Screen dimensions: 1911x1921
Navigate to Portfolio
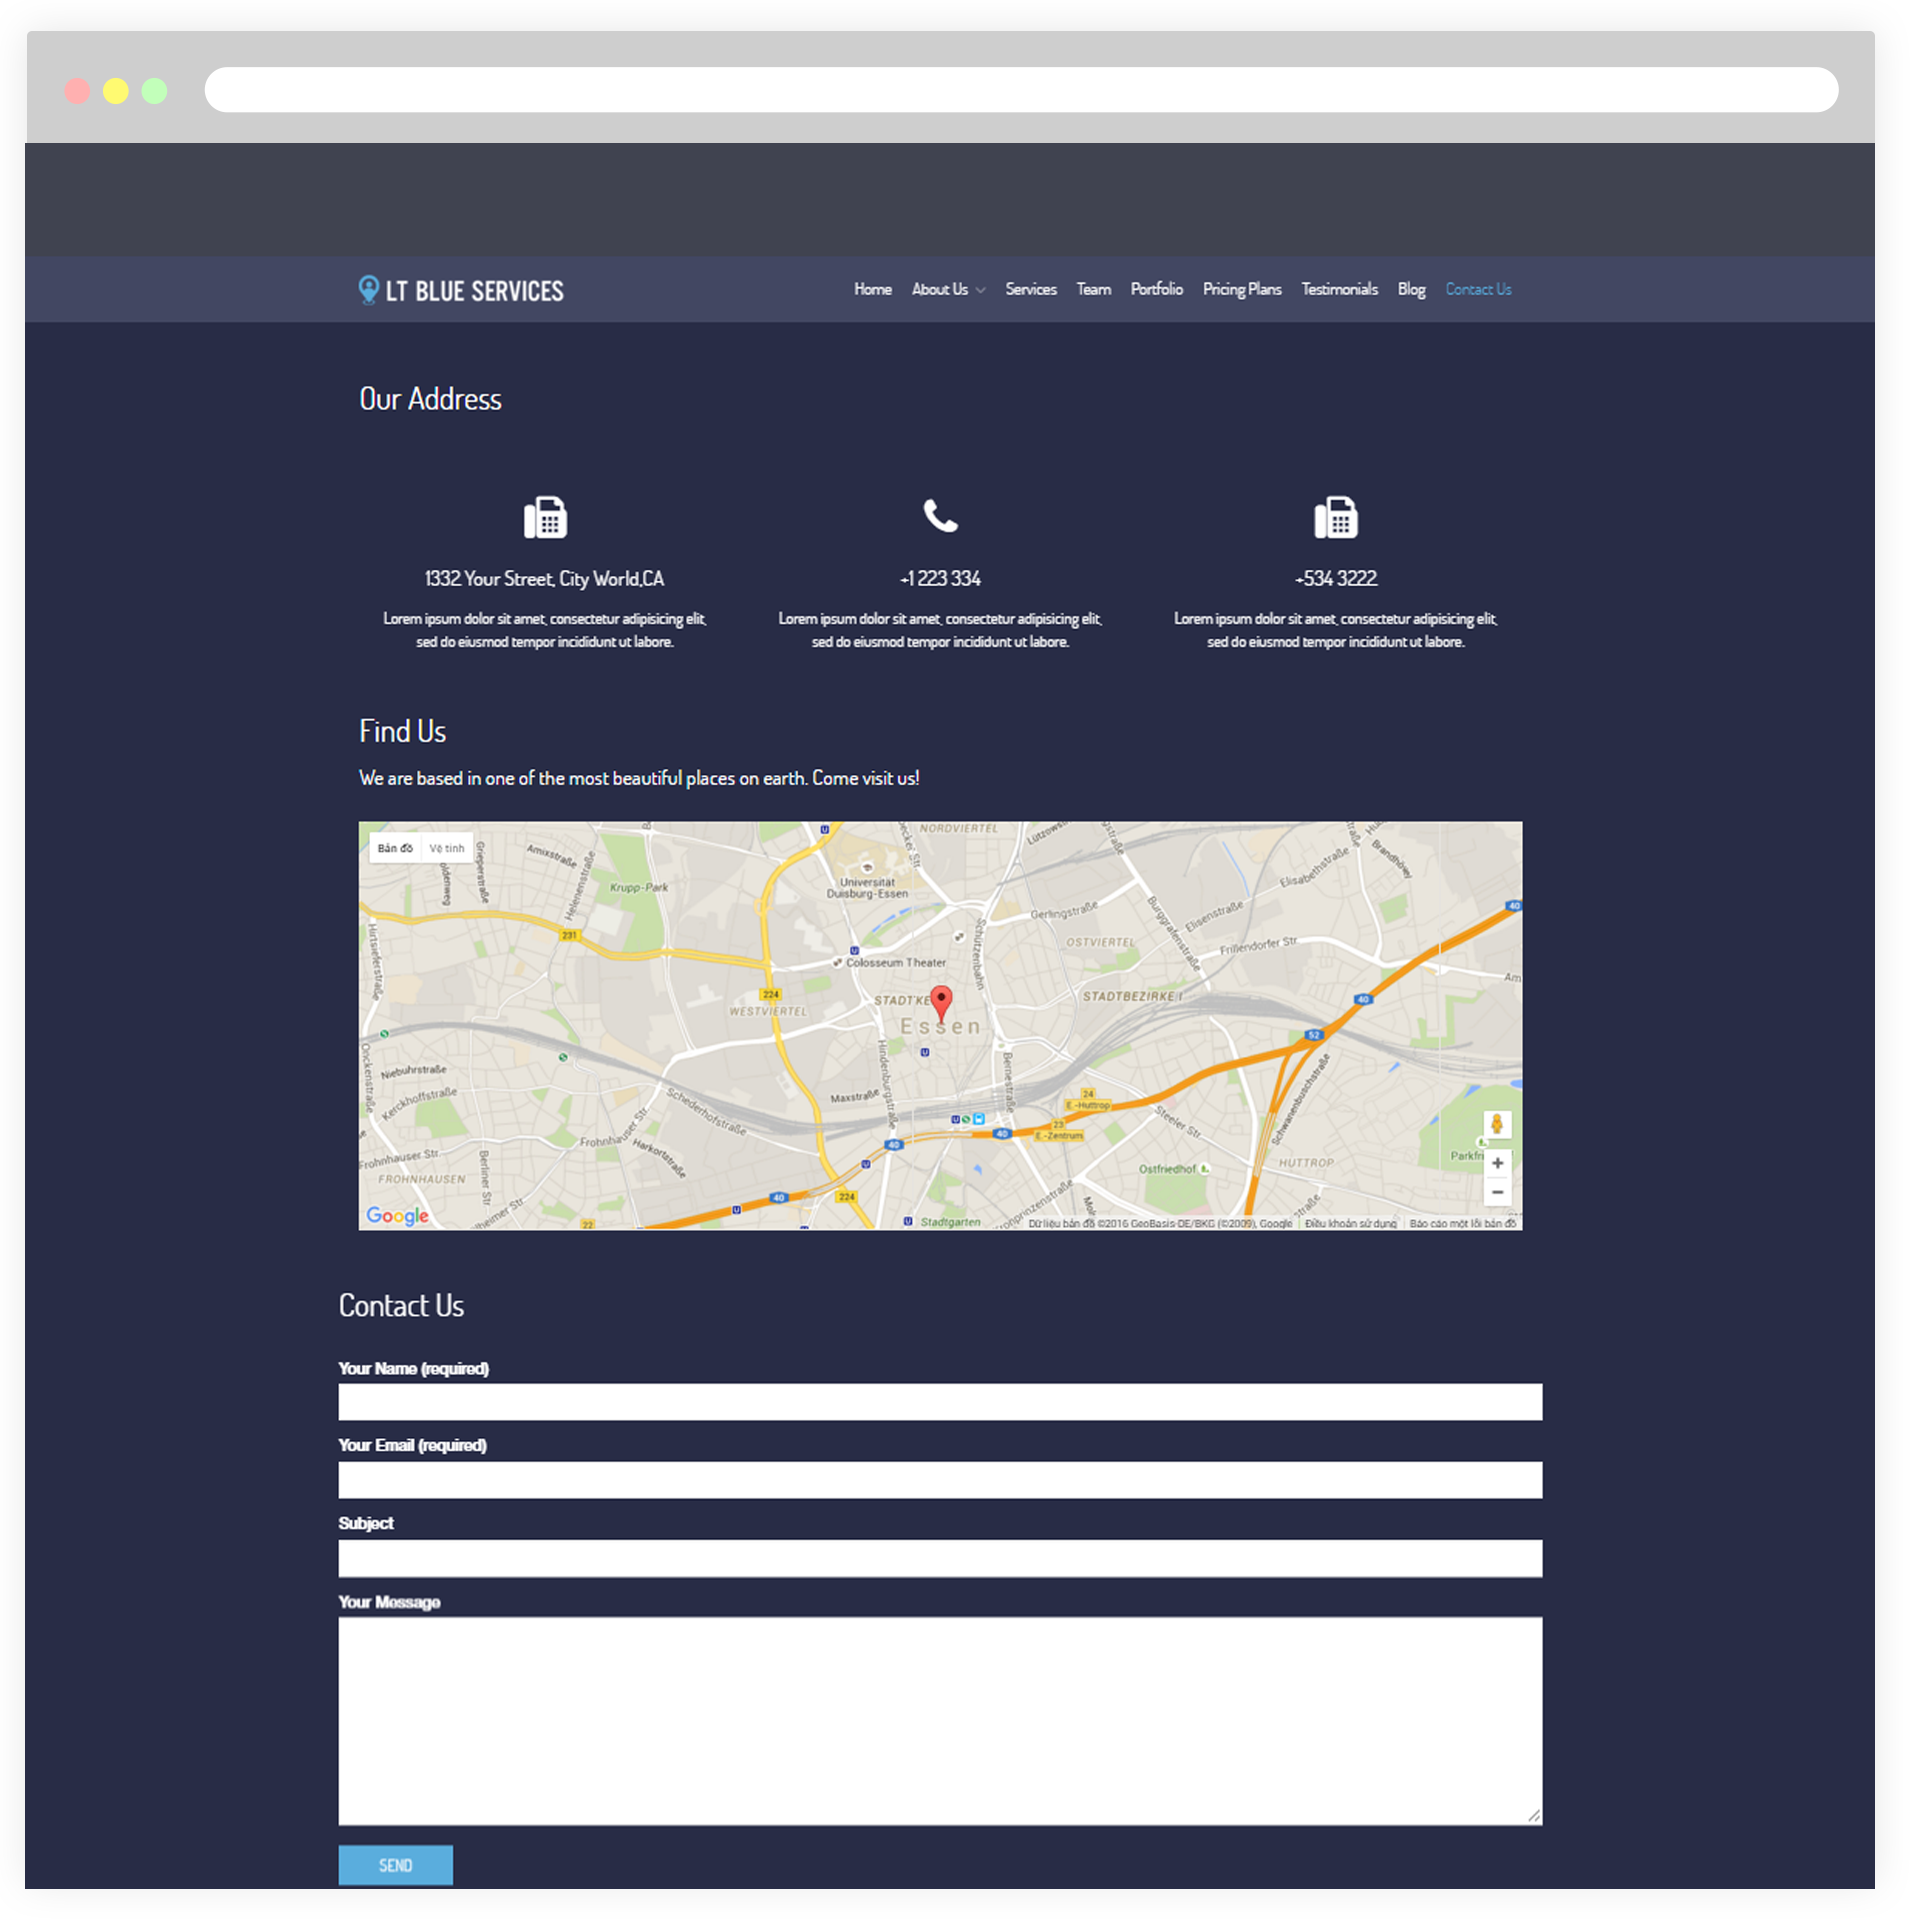[x=1157, y=289]
